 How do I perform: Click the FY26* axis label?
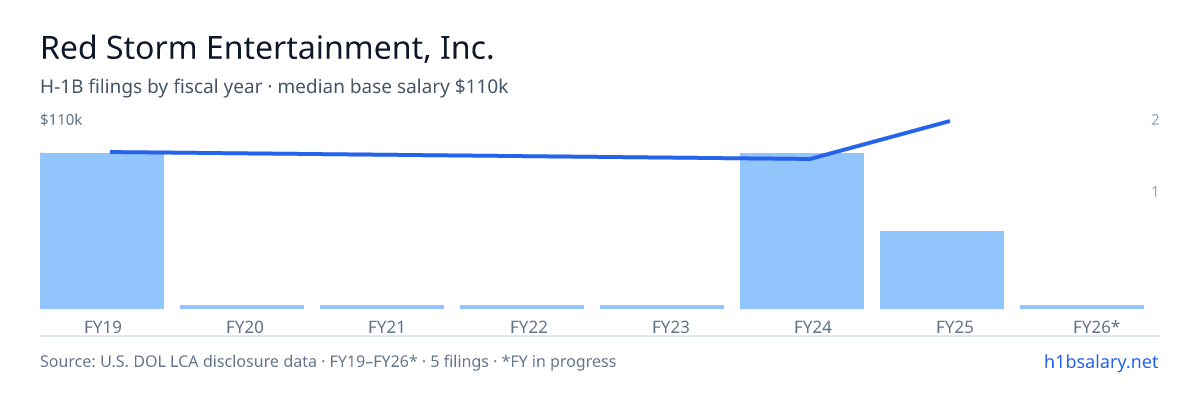[x=1096, y=326]
